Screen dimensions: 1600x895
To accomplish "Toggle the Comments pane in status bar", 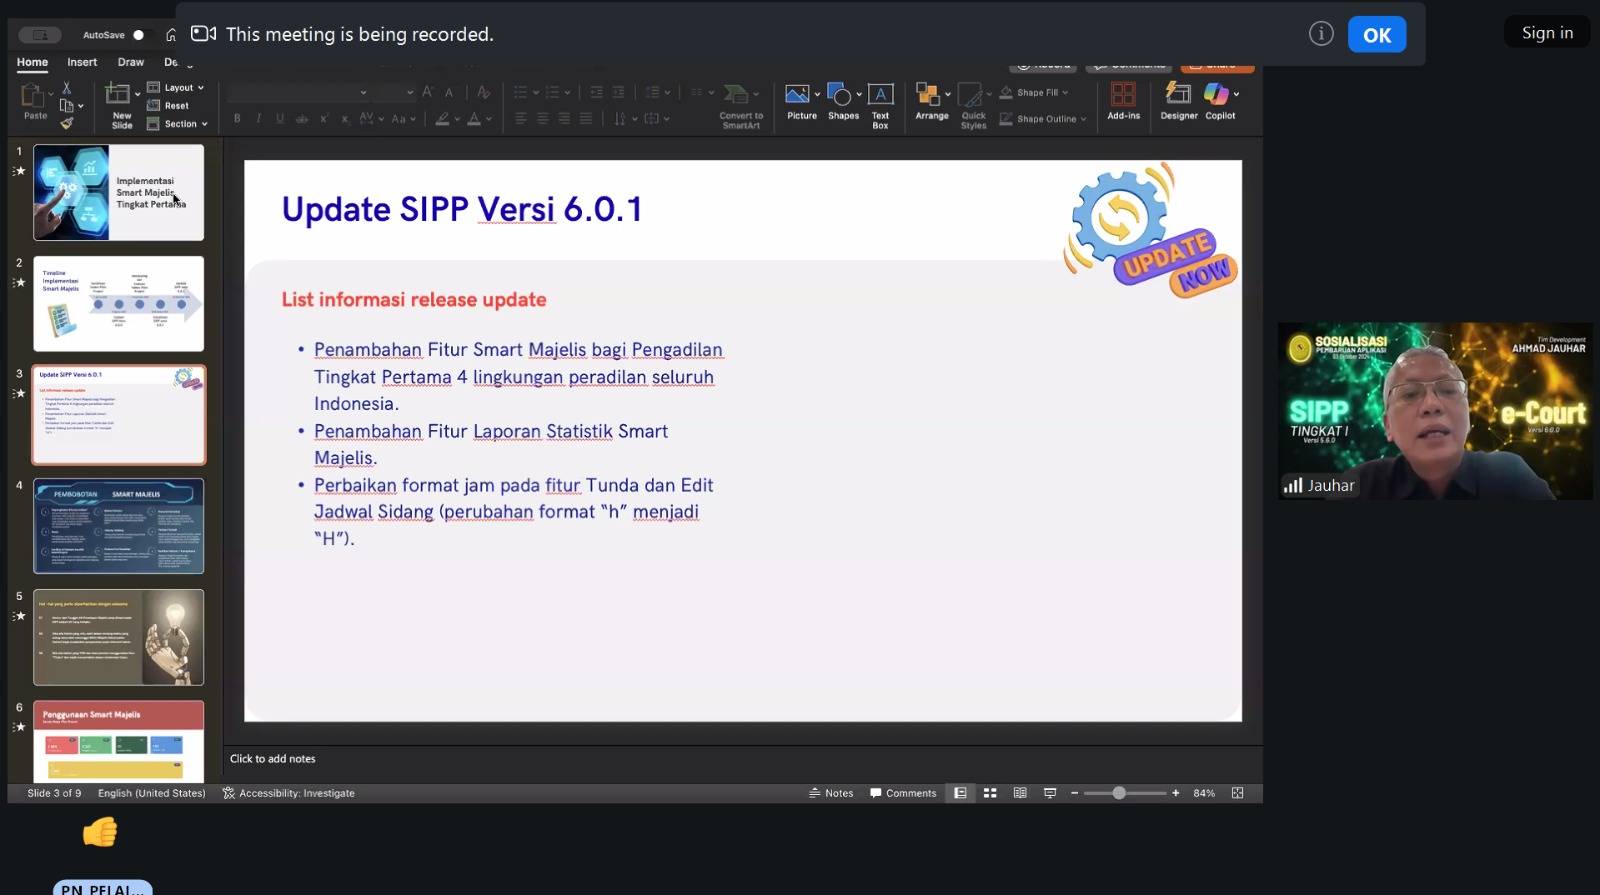I will [x=903, y=793].
